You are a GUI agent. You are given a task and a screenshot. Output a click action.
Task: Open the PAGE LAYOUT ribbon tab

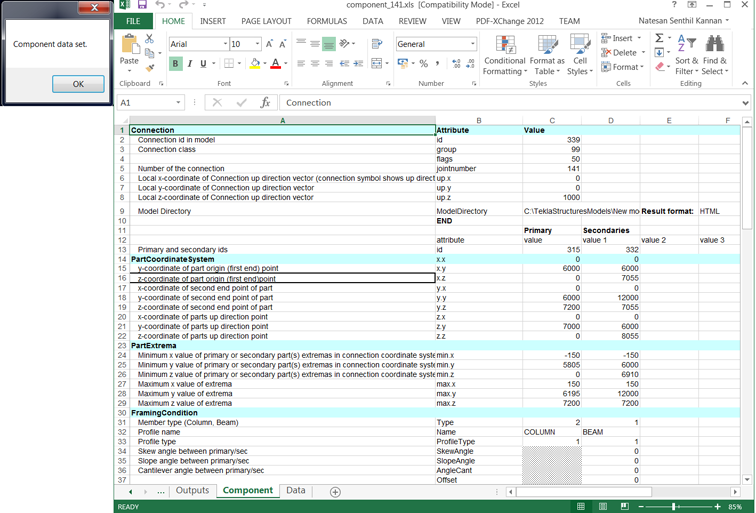(266, 21)
